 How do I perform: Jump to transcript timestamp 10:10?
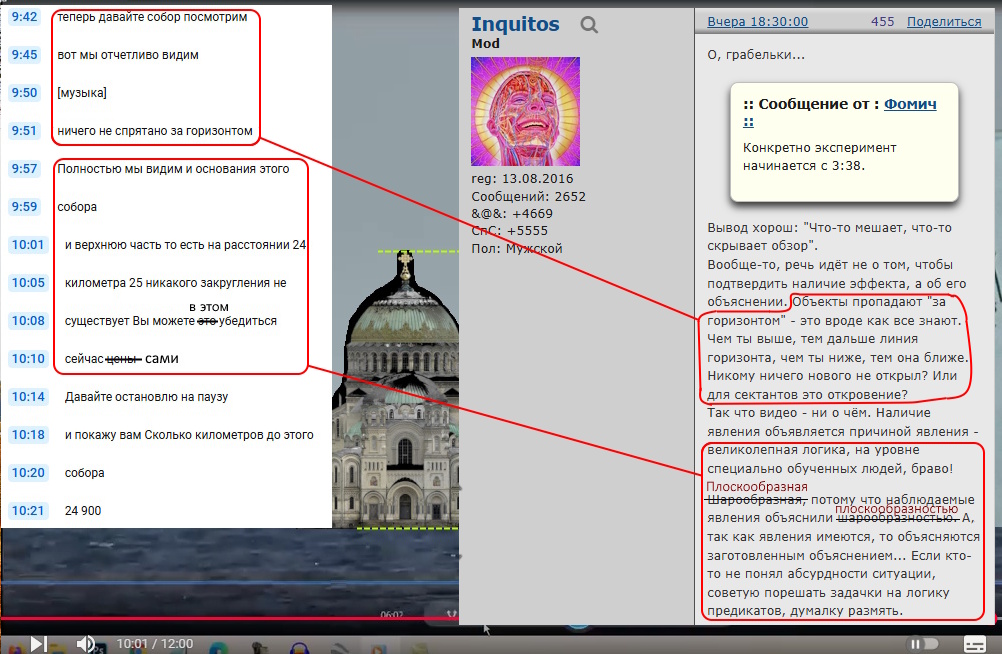click(28, 359)
